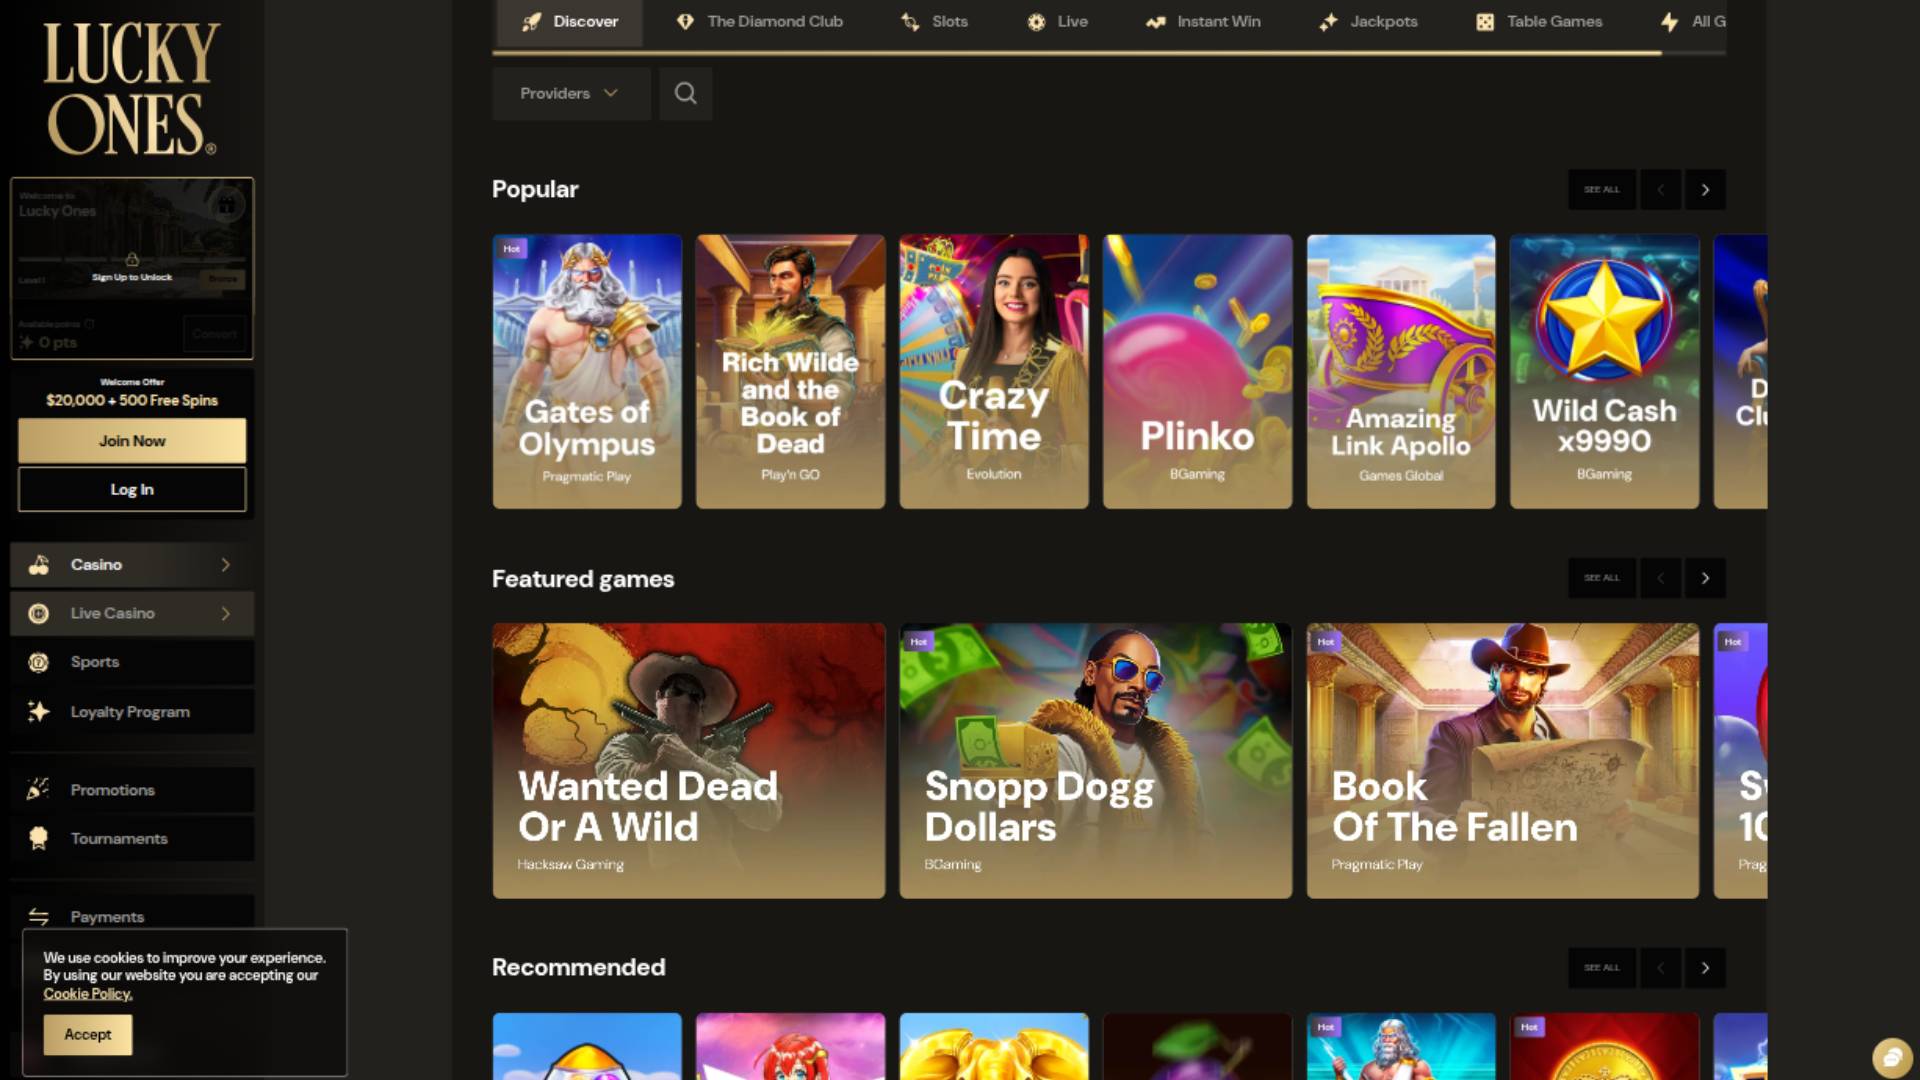Open the Cookie Policy link
Image resolution: width=1920 pixels, height=1080 pixels.
coord(87,994)
